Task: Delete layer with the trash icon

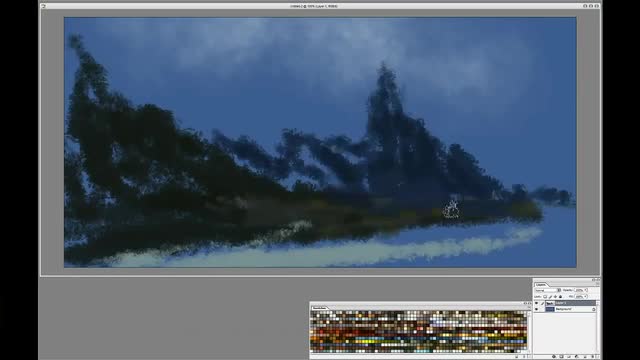Action: [593, 357]
